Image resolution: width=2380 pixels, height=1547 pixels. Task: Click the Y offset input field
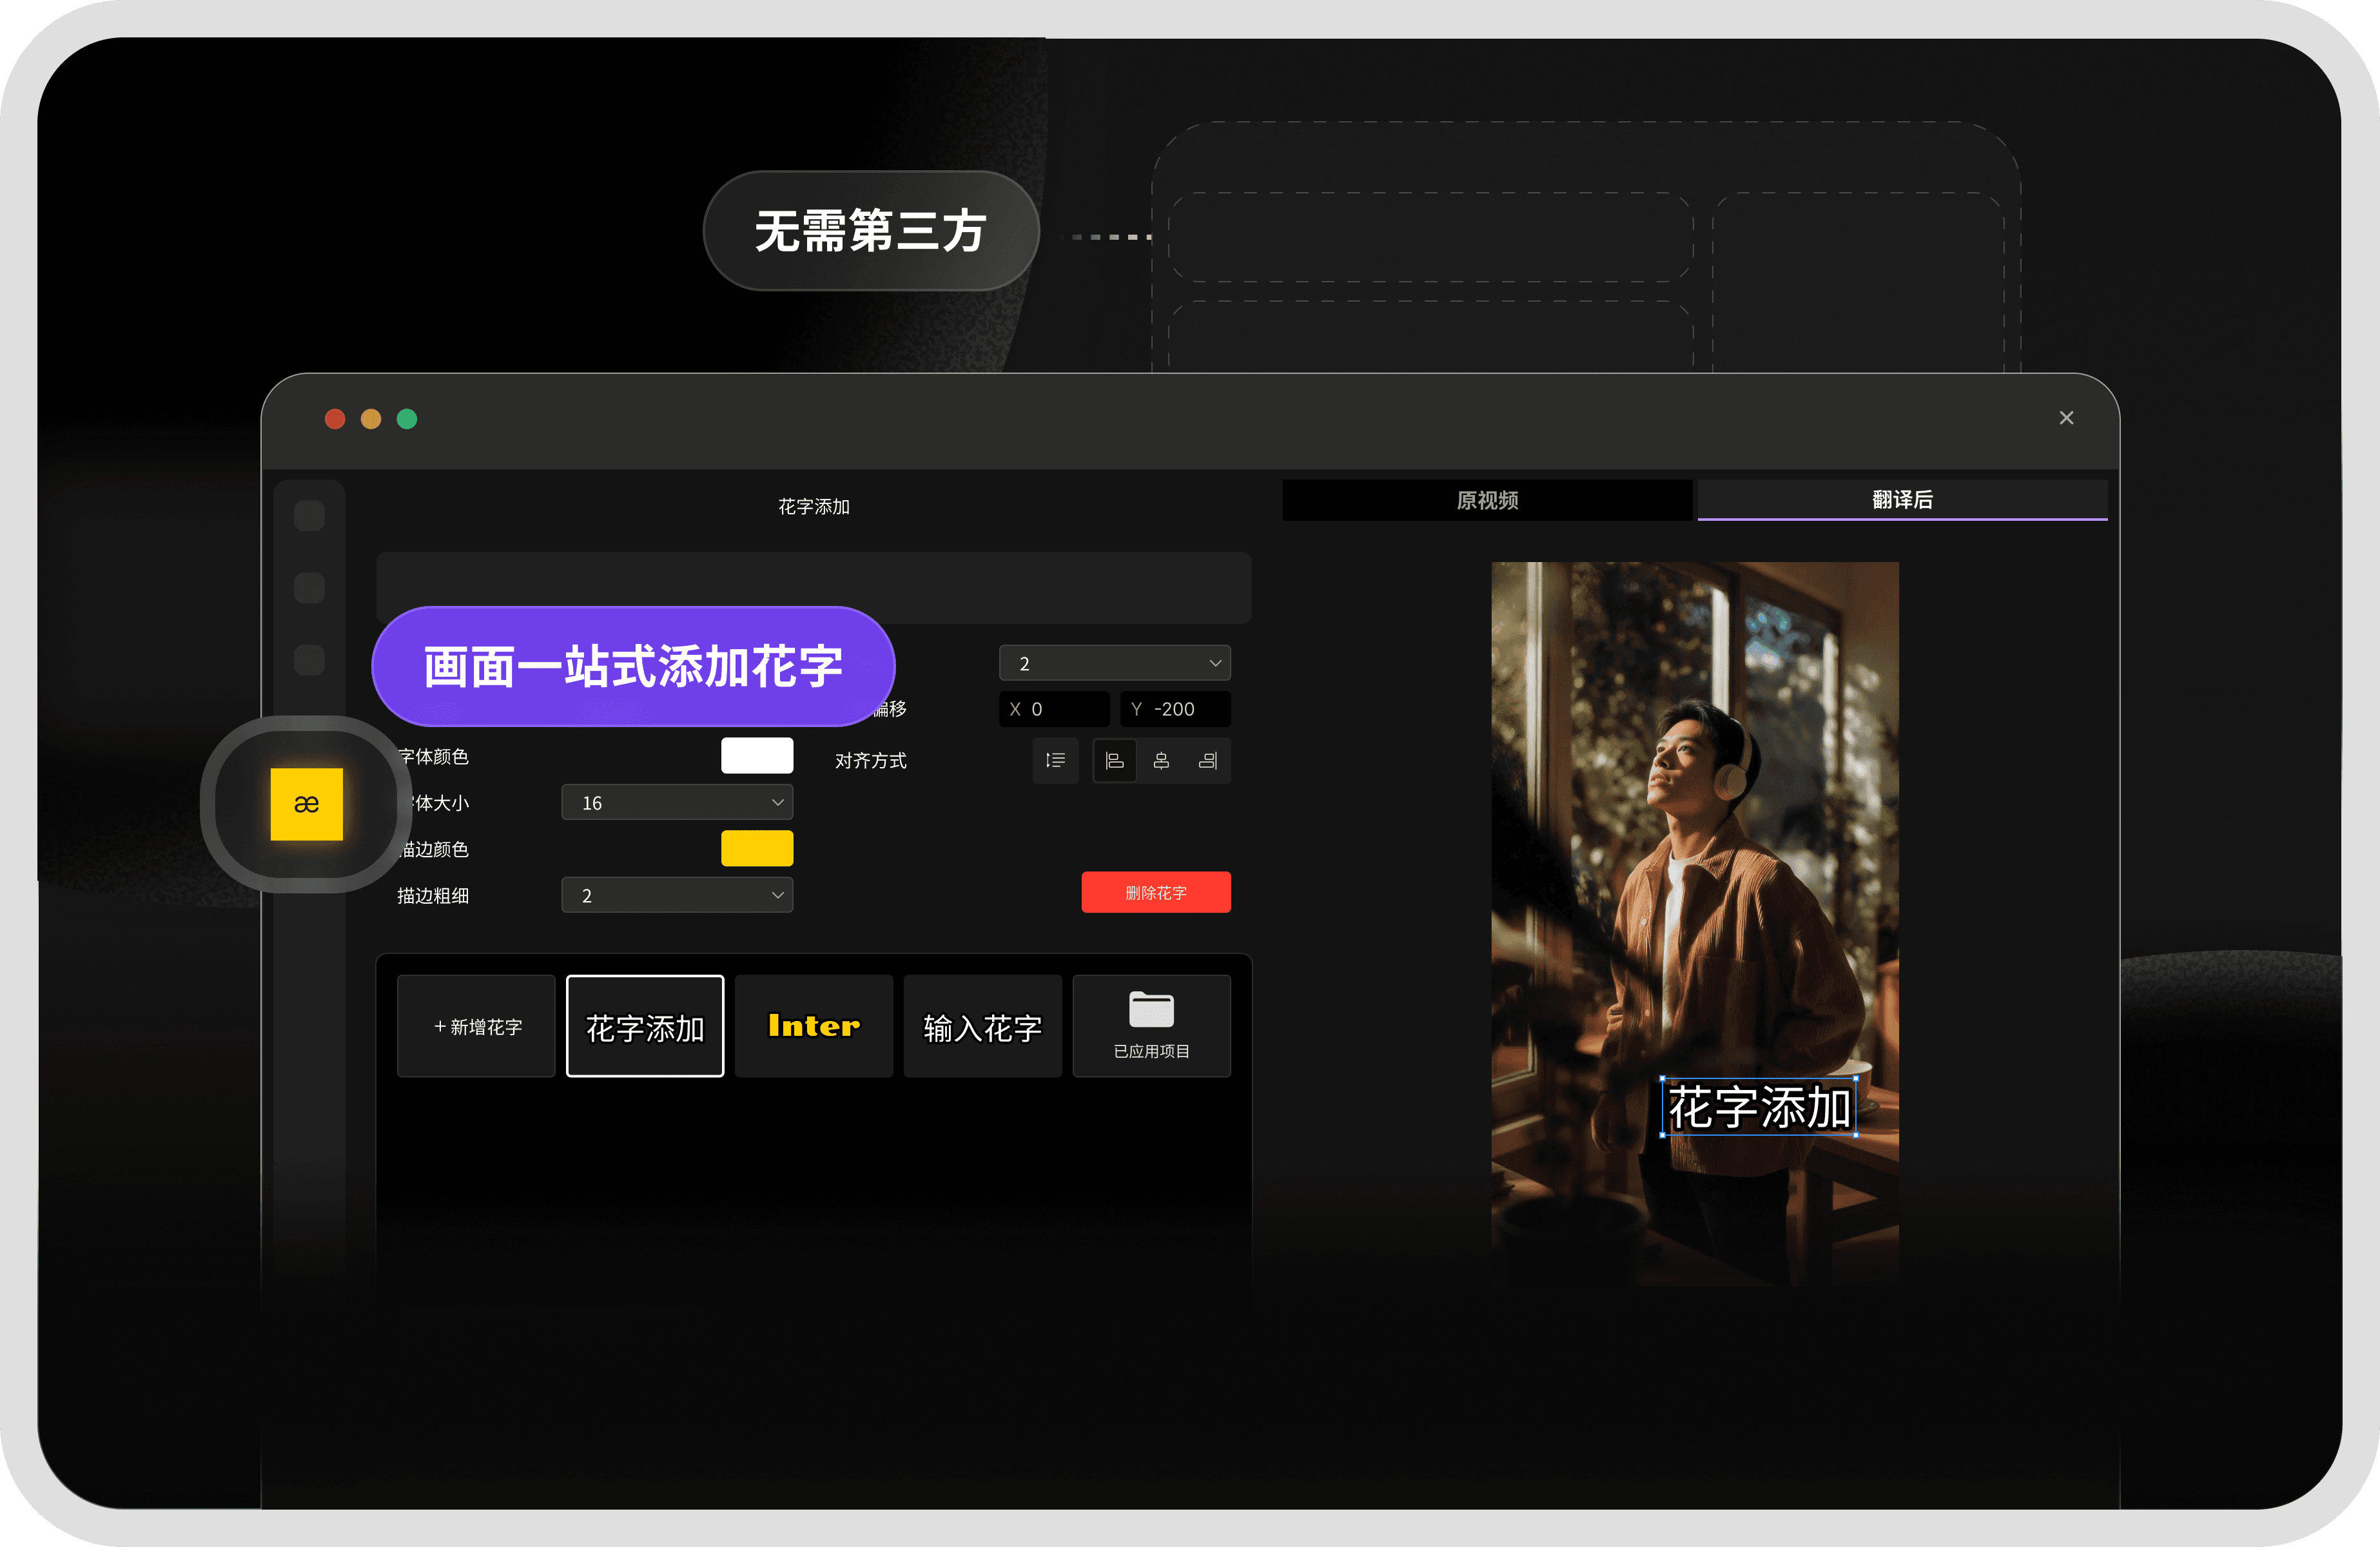click(1176, 709)
